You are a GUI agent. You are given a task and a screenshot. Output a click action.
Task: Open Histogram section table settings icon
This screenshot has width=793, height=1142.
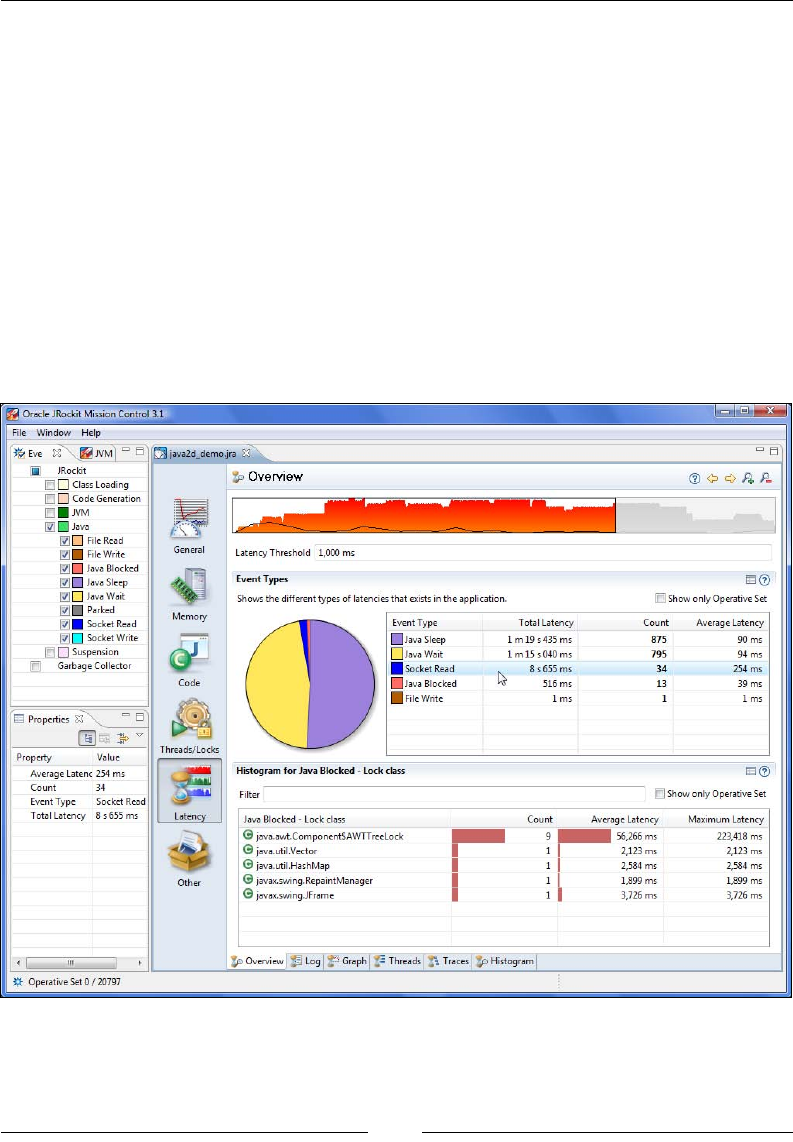click(x=751, y=771)
